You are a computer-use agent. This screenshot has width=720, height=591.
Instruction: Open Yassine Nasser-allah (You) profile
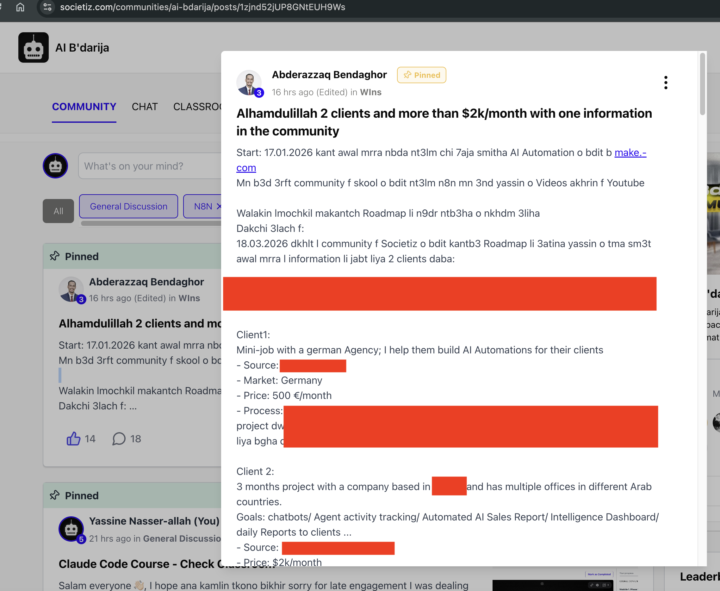point(154,521)
